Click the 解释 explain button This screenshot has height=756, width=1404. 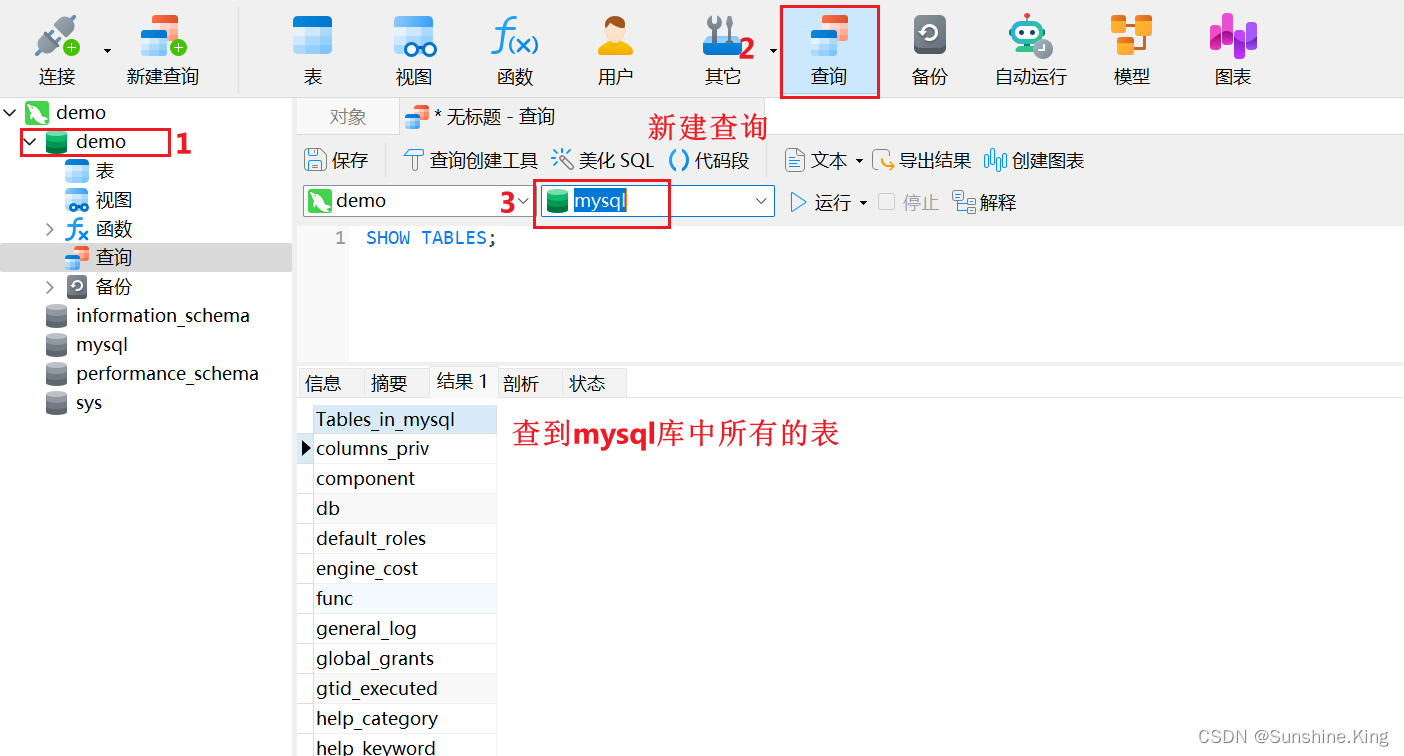point(984,202)
